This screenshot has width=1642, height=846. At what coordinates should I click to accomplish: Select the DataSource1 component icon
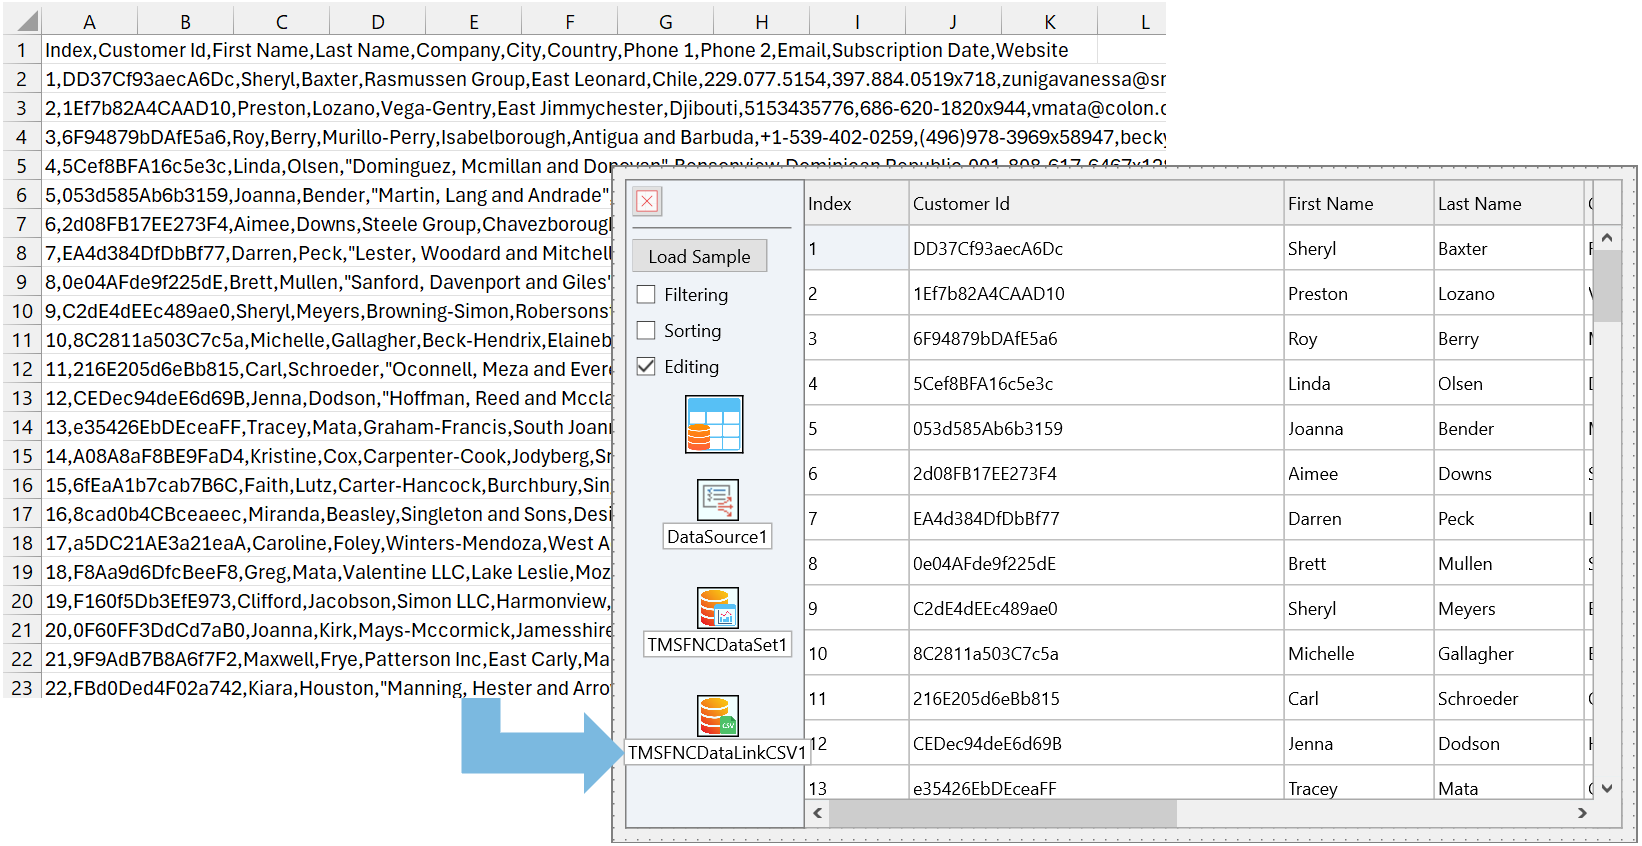coord(717,499)
